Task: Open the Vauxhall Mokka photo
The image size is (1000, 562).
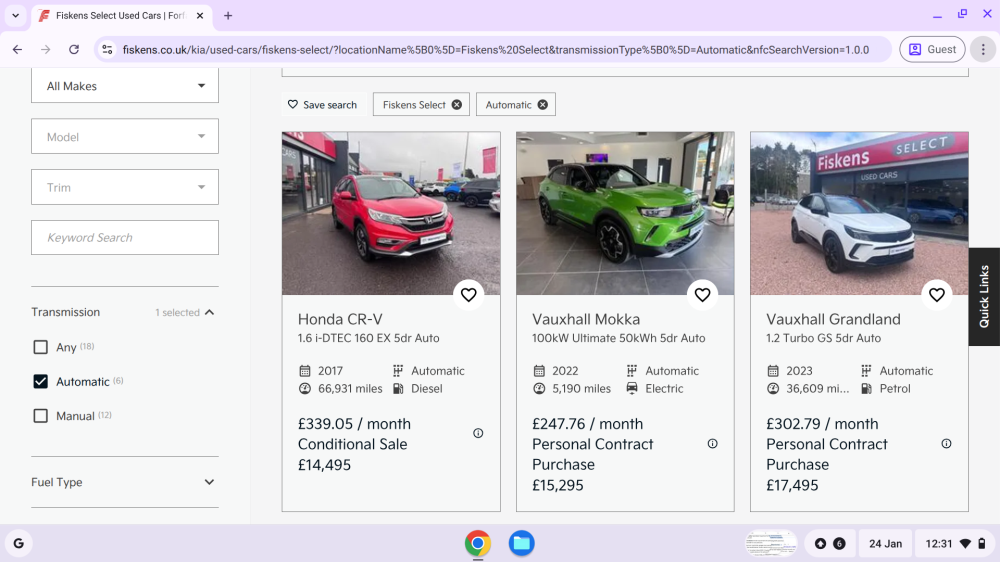Action: coord(625,213)
